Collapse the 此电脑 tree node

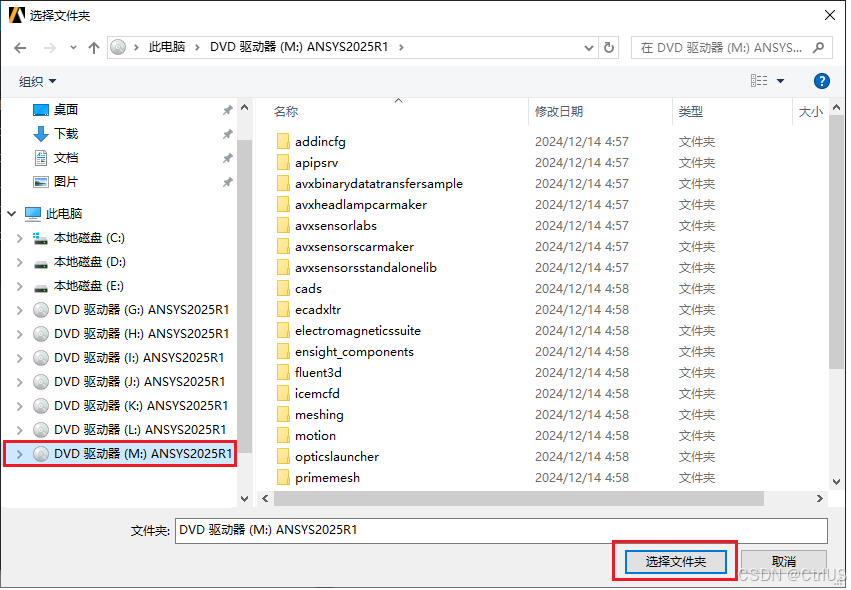12,214
